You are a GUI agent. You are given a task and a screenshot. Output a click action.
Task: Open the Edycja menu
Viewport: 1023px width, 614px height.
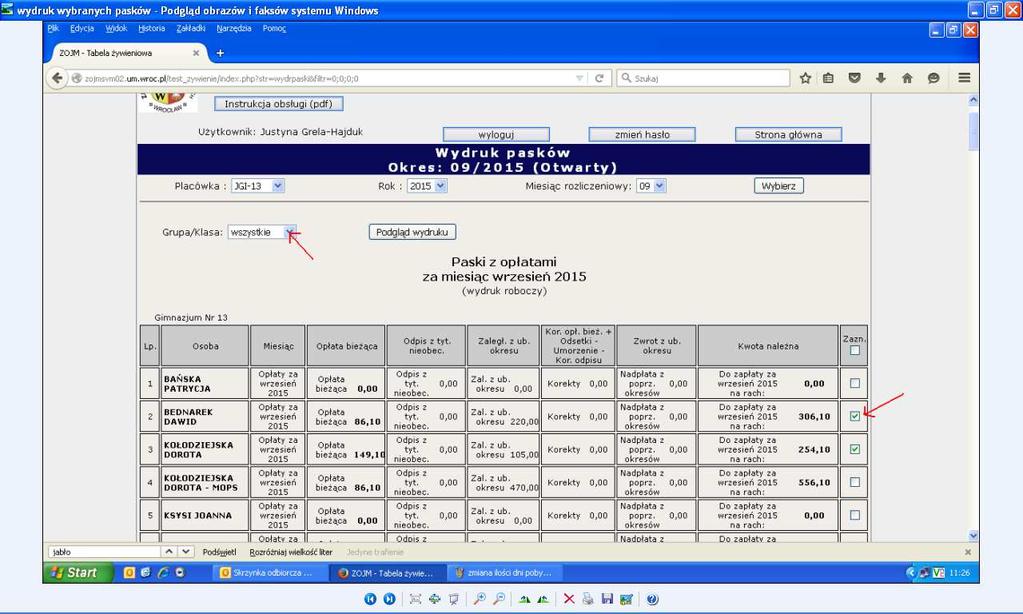click(82, 28)
